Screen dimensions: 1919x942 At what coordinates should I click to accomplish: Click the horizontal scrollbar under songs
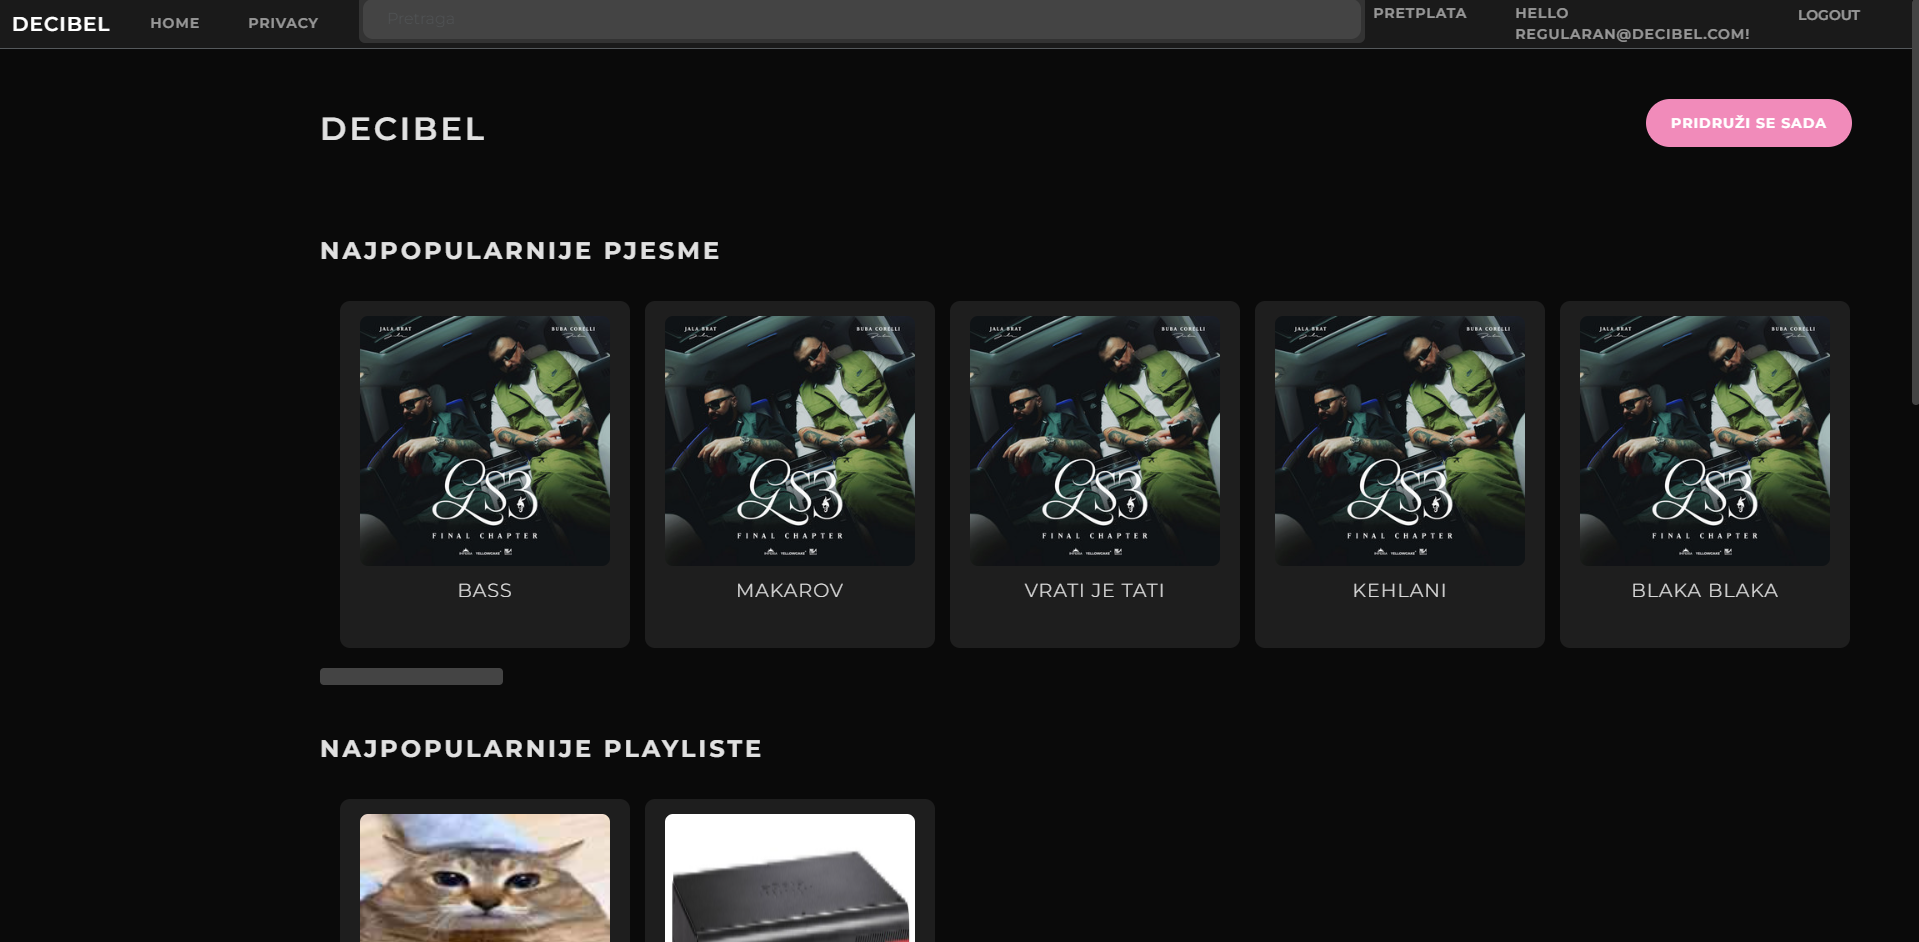pyautogui.click(x=411, y=676)
